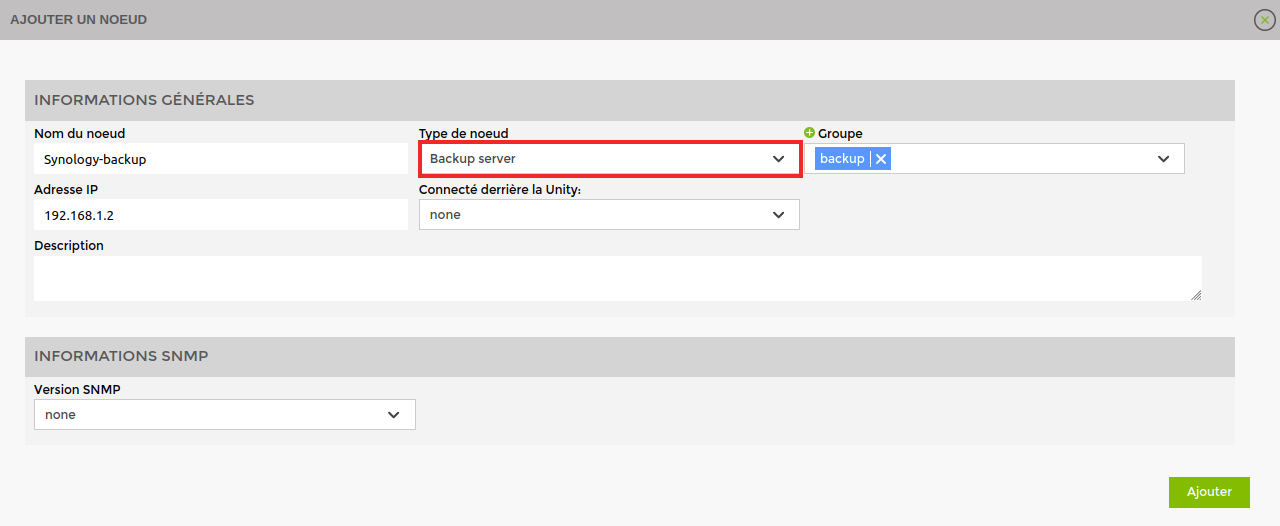Expand the Version SNMP dropdown
Image resolution: width=1280 pixels, height=526 pixels.
(x=225, y=415)
